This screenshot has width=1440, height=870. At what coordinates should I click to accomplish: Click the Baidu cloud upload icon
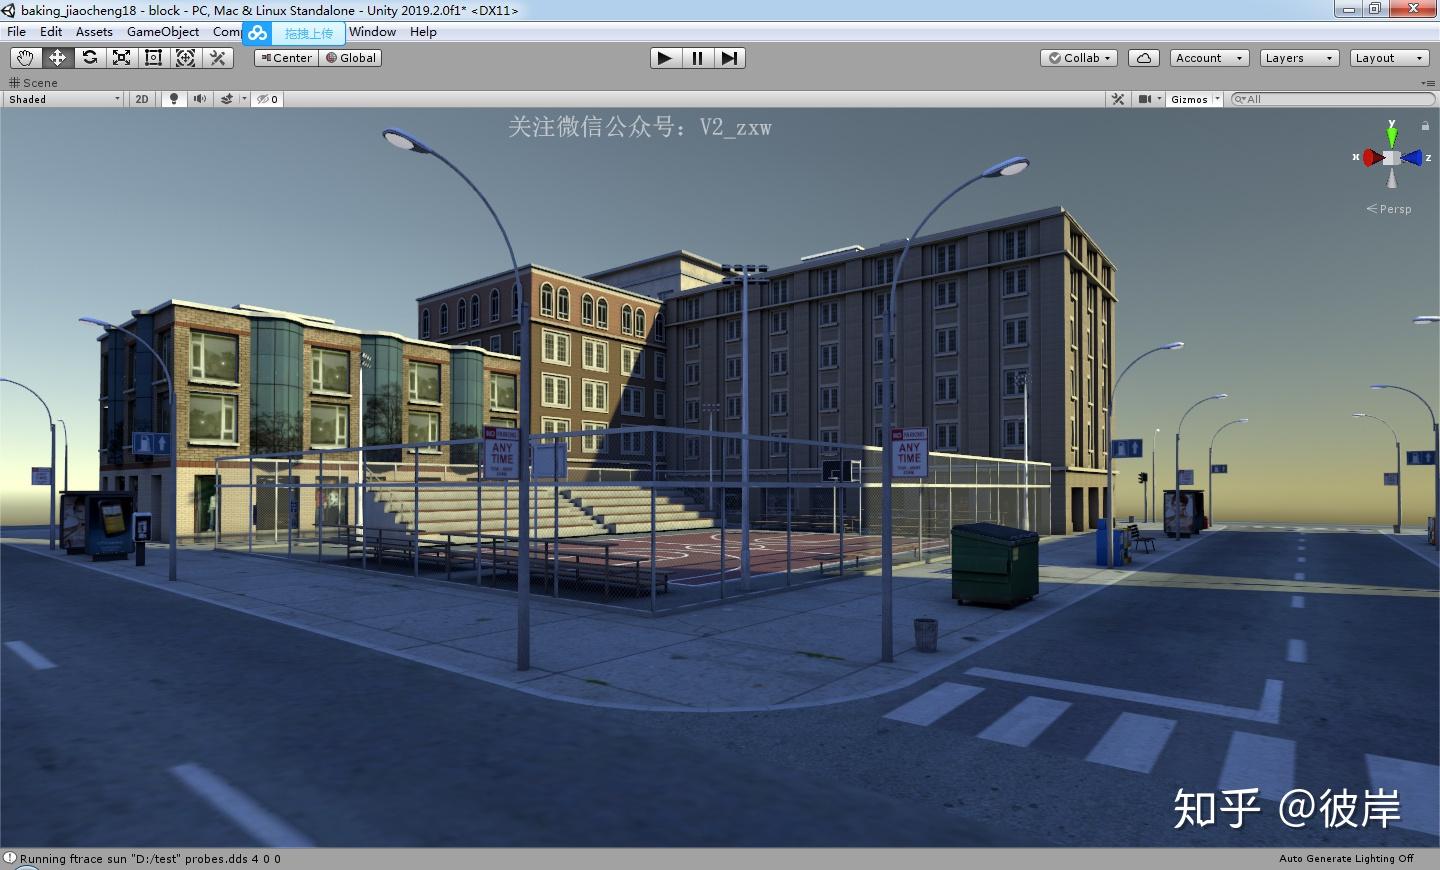point(258,33)
